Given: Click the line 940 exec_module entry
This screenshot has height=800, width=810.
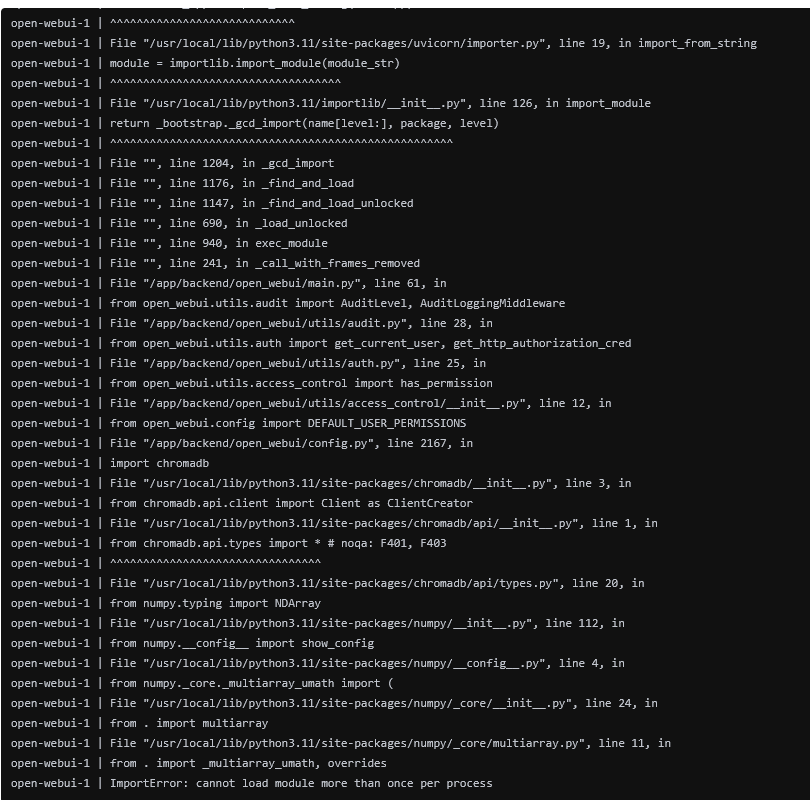Looking at the screenshot, I should [218, 243].
